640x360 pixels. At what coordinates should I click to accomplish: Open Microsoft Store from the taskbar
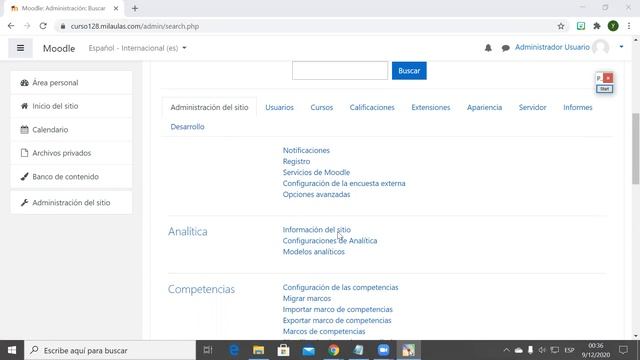click(x=283, y=350)
